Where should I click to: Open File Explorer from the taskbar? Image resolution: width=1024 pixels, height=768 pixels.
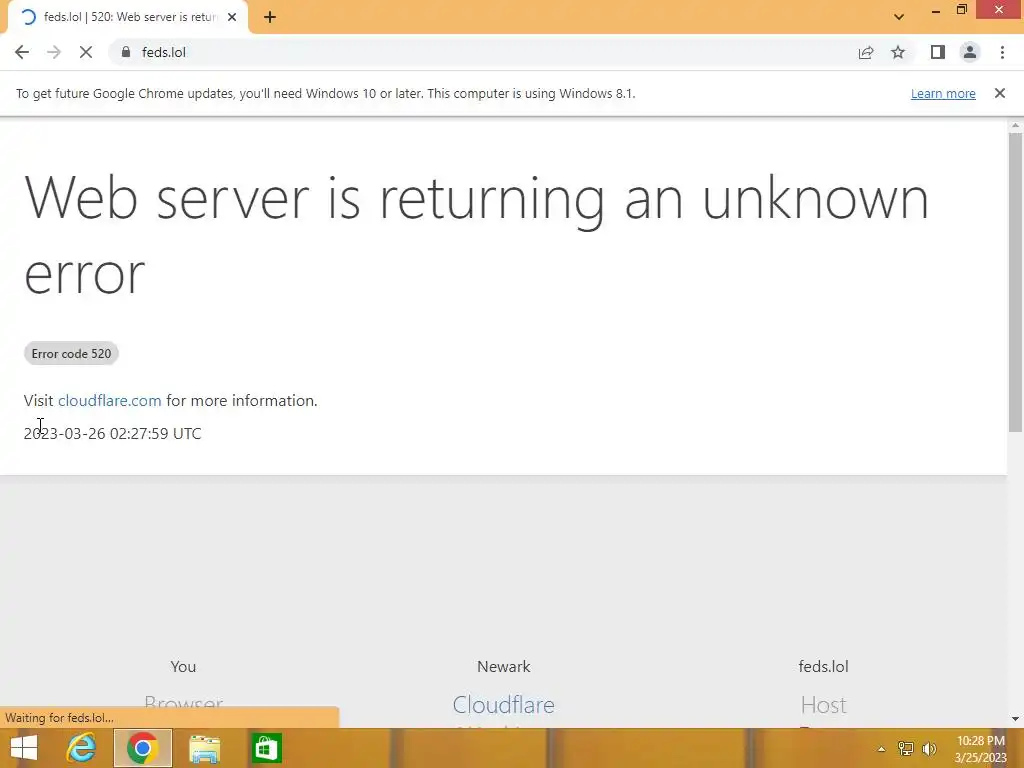204,748
